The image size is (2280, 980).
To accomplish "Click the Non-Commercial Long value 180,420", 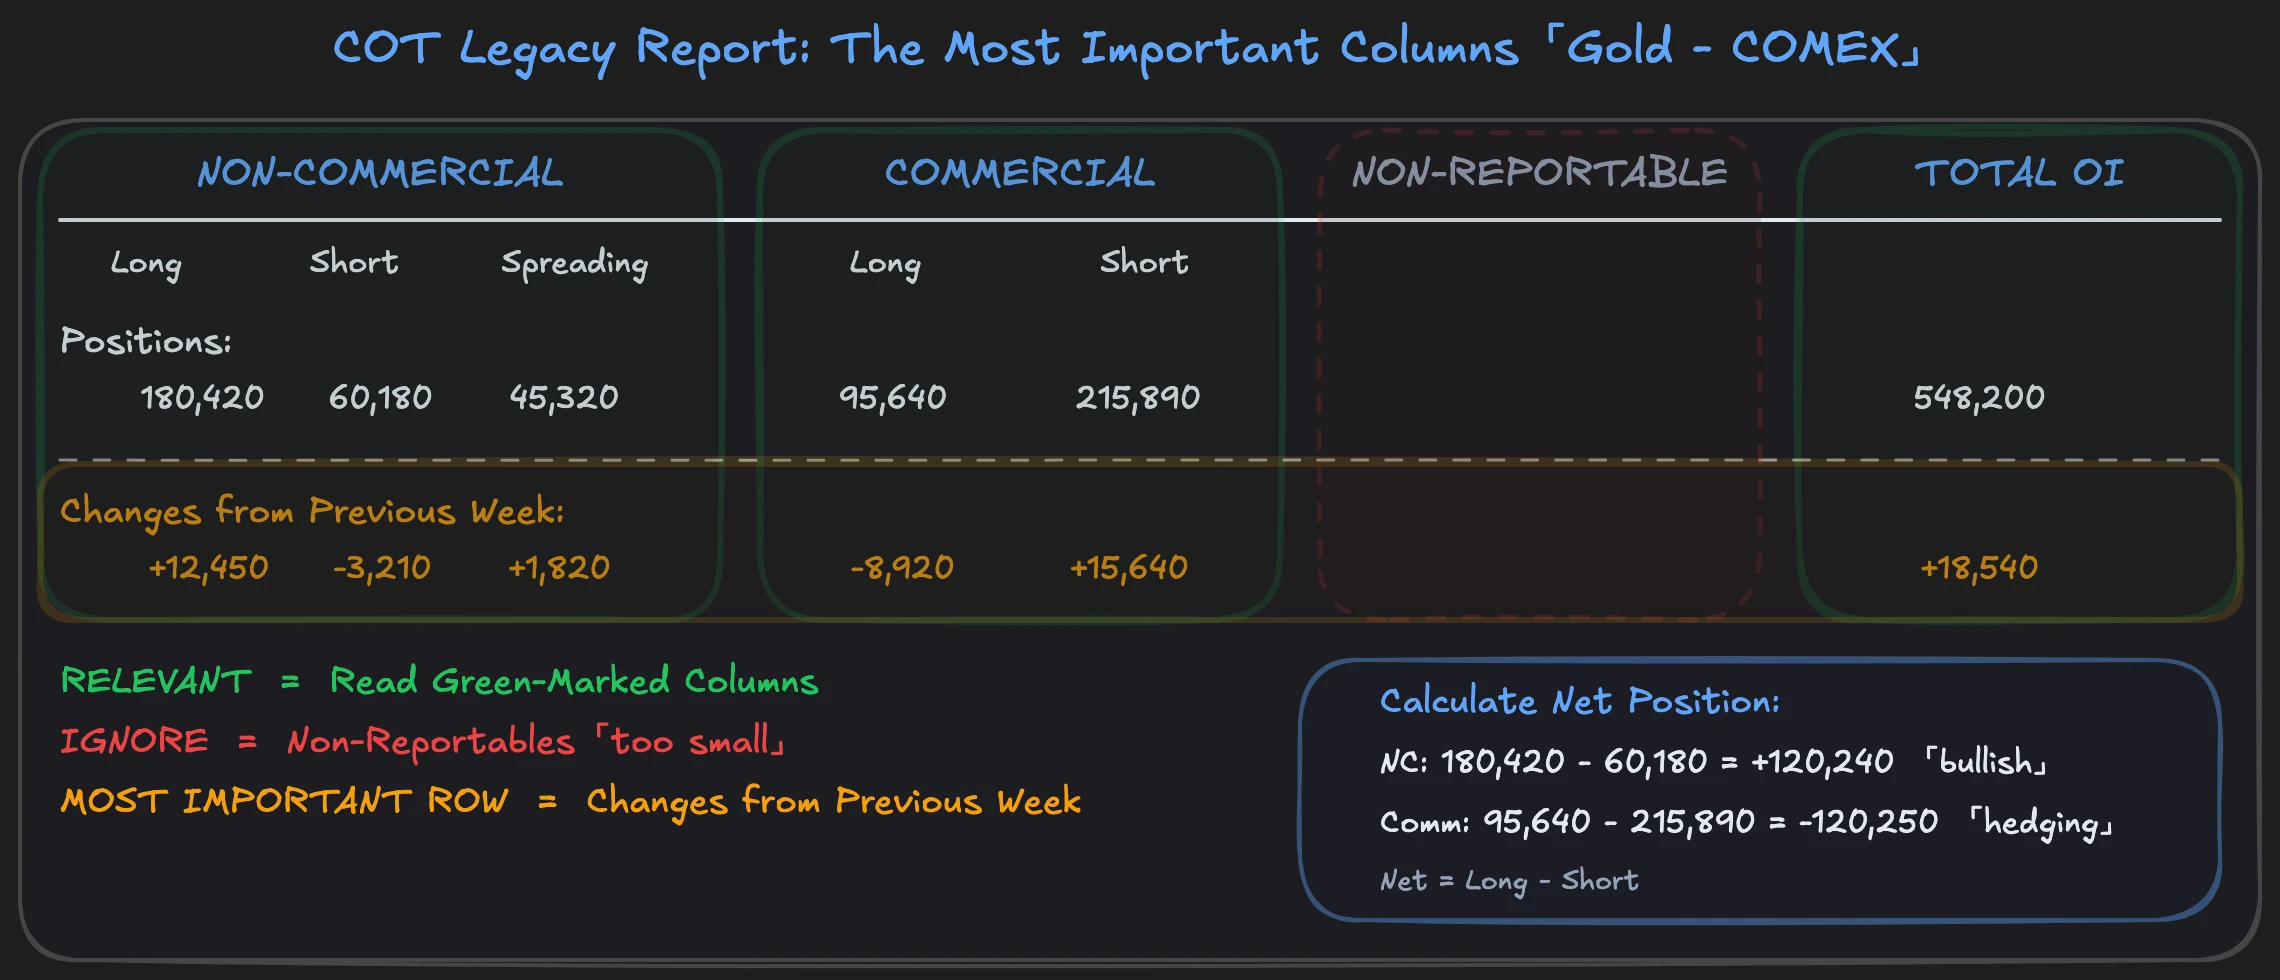I will (x=202, y=396).
